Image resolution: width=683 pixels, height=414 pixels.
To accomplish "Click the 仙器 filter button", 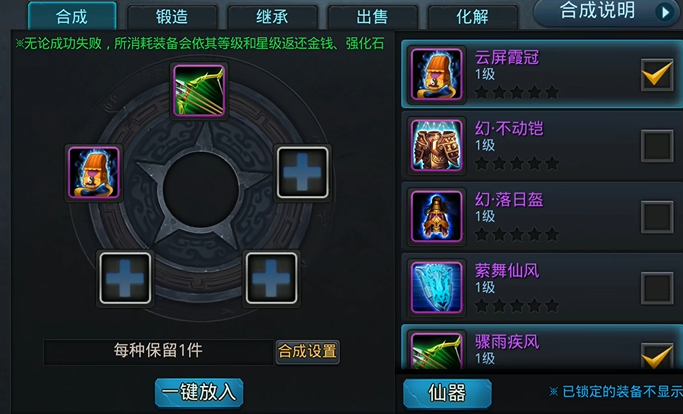I will [447, 393].
